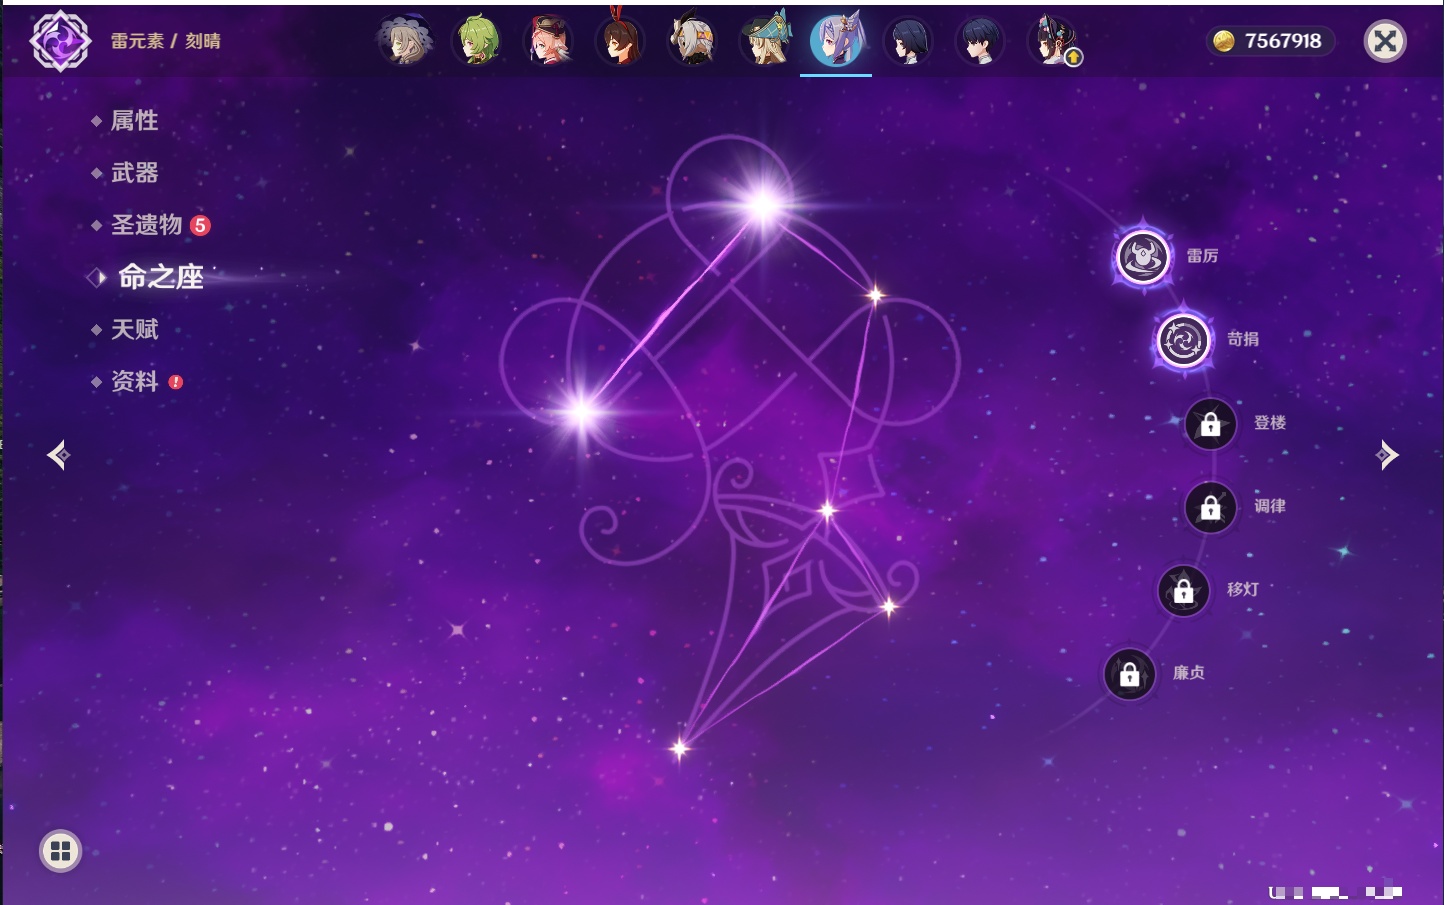1444x905 pixels.
Task: Close the character screen with the X button
Action: [1385, 41]
